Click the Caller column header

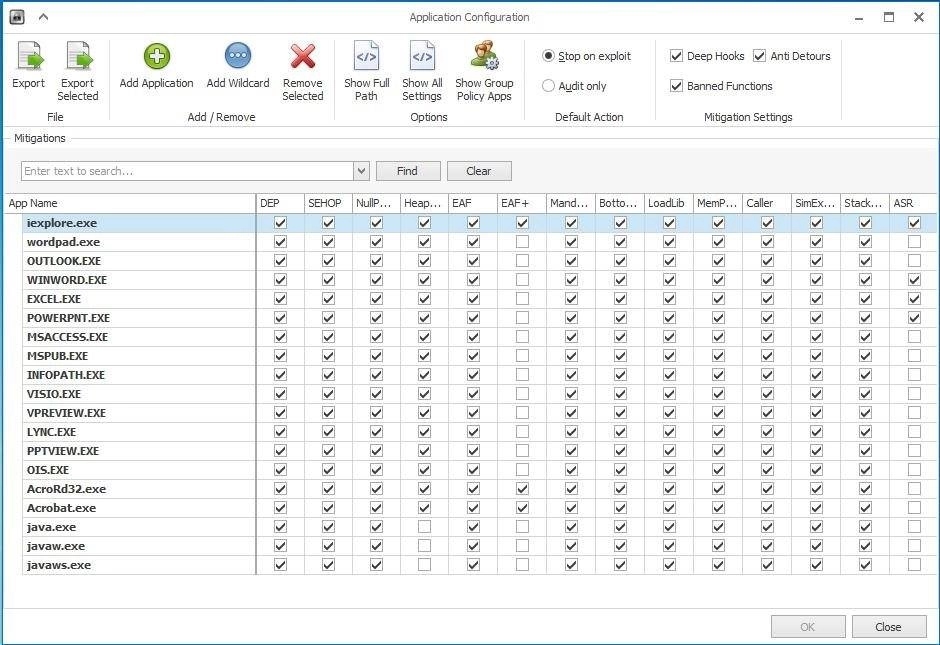pos(767,203)
